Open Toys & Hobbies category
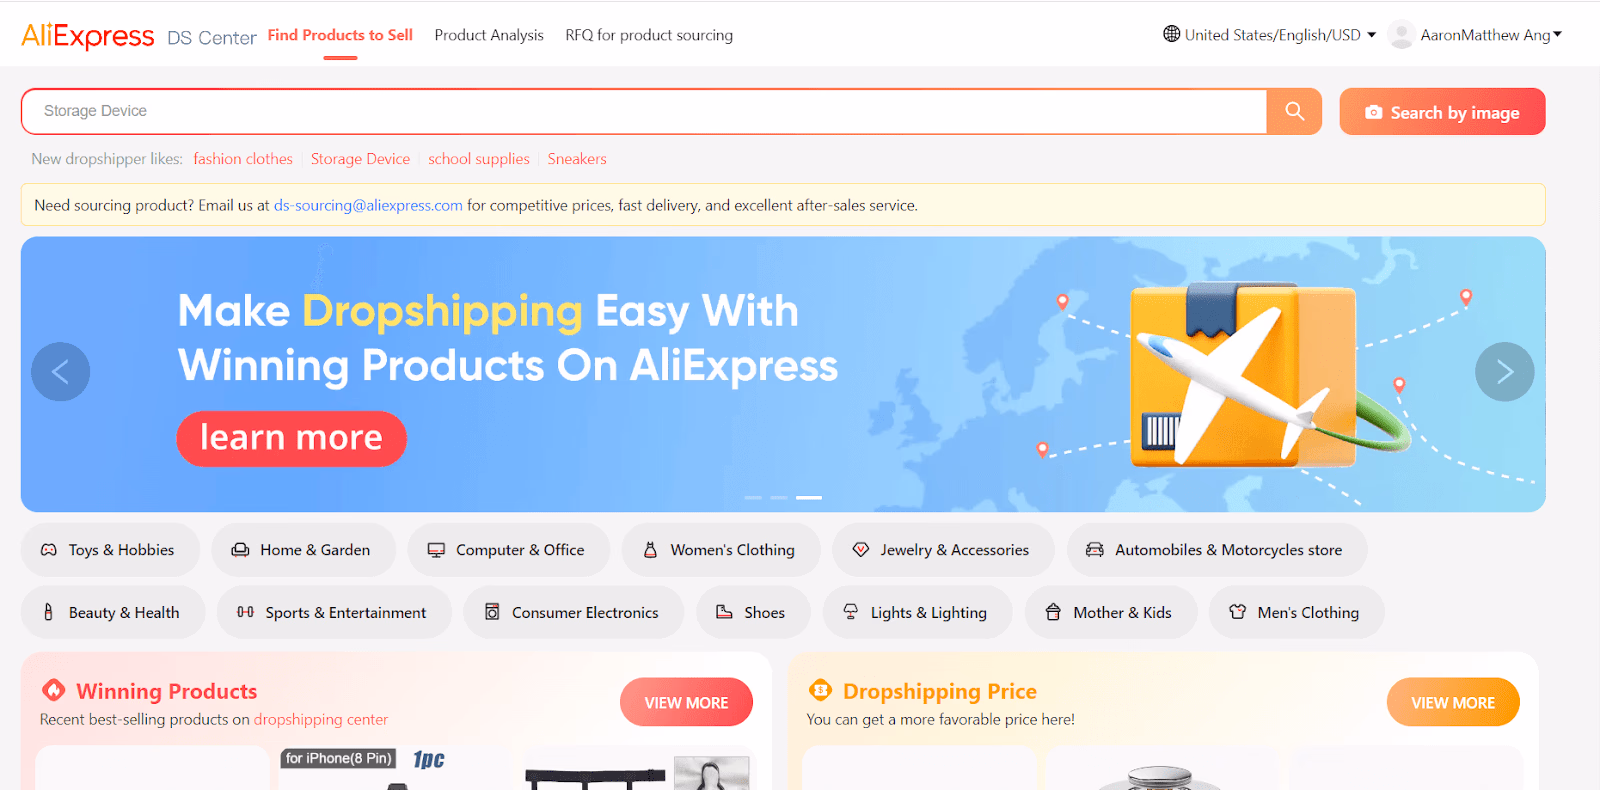 [x=109, y=550]
